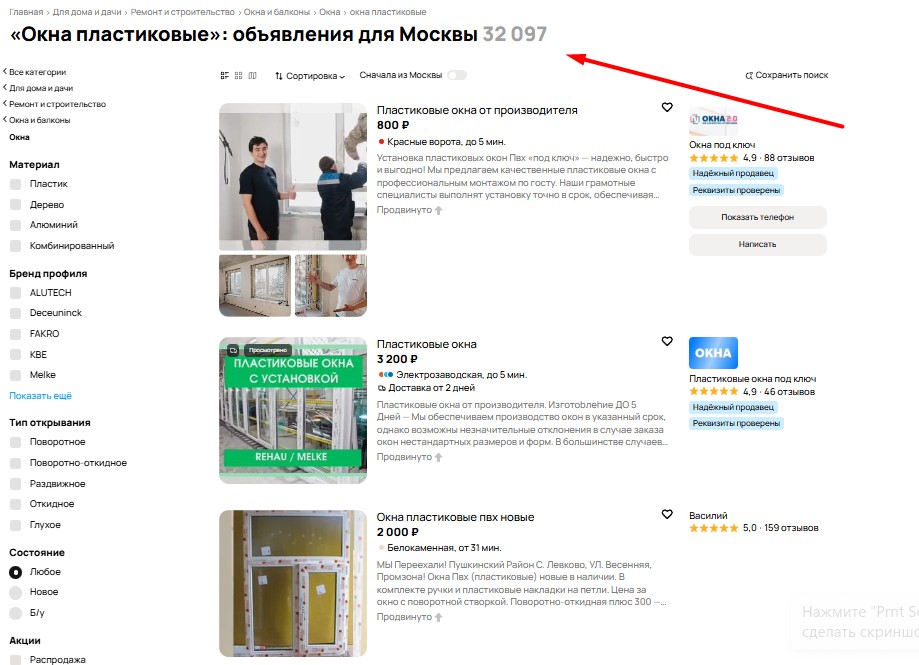Switch to map view icon
Screen dimensions: 919x665
click(253, 76)
